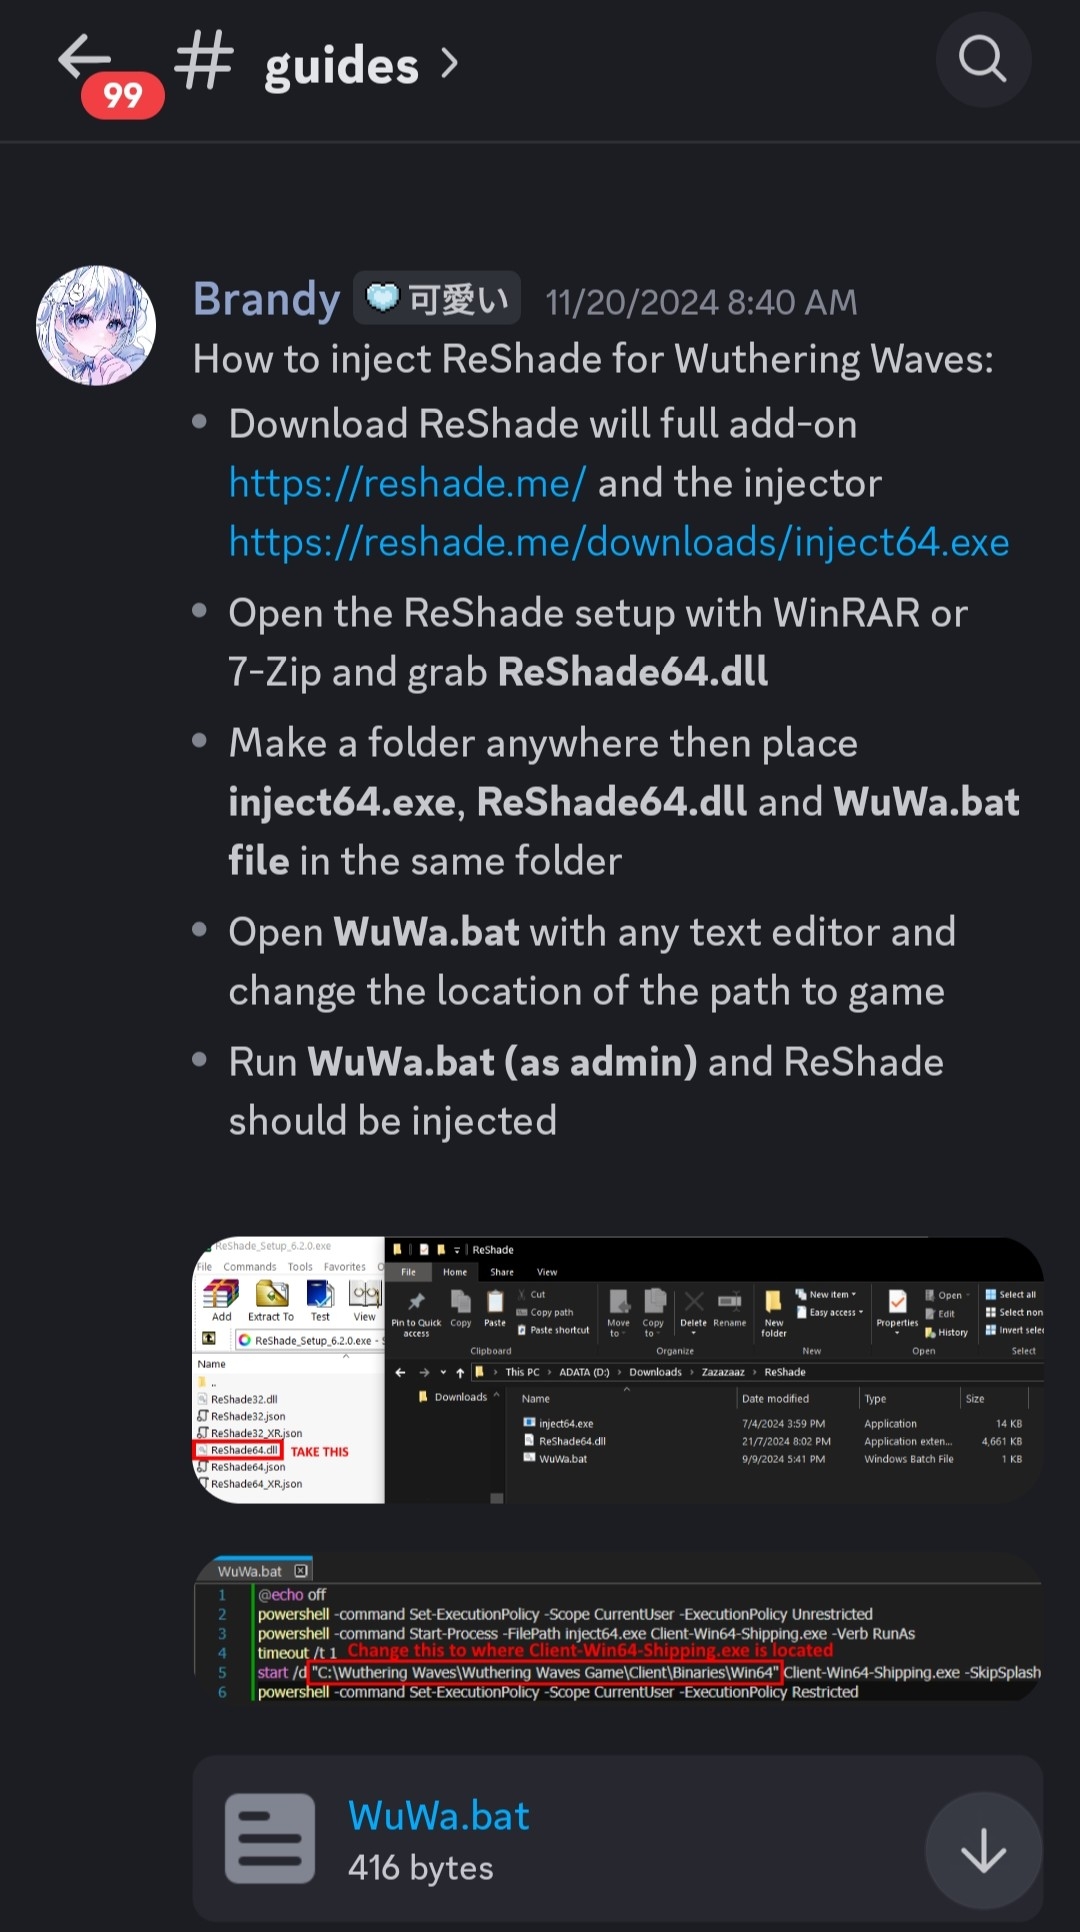Screen dimensions: 1080x1932
Task: Tap the bold text 'ReShade64.dll' in the WinRAR step
Action: point(633,672)
